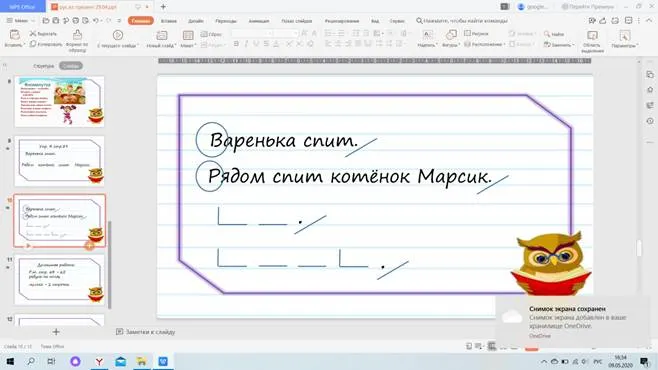This screenshot has height=370, width=658.
Task: Toggle Italic formatting button
Action: point(246,44)
